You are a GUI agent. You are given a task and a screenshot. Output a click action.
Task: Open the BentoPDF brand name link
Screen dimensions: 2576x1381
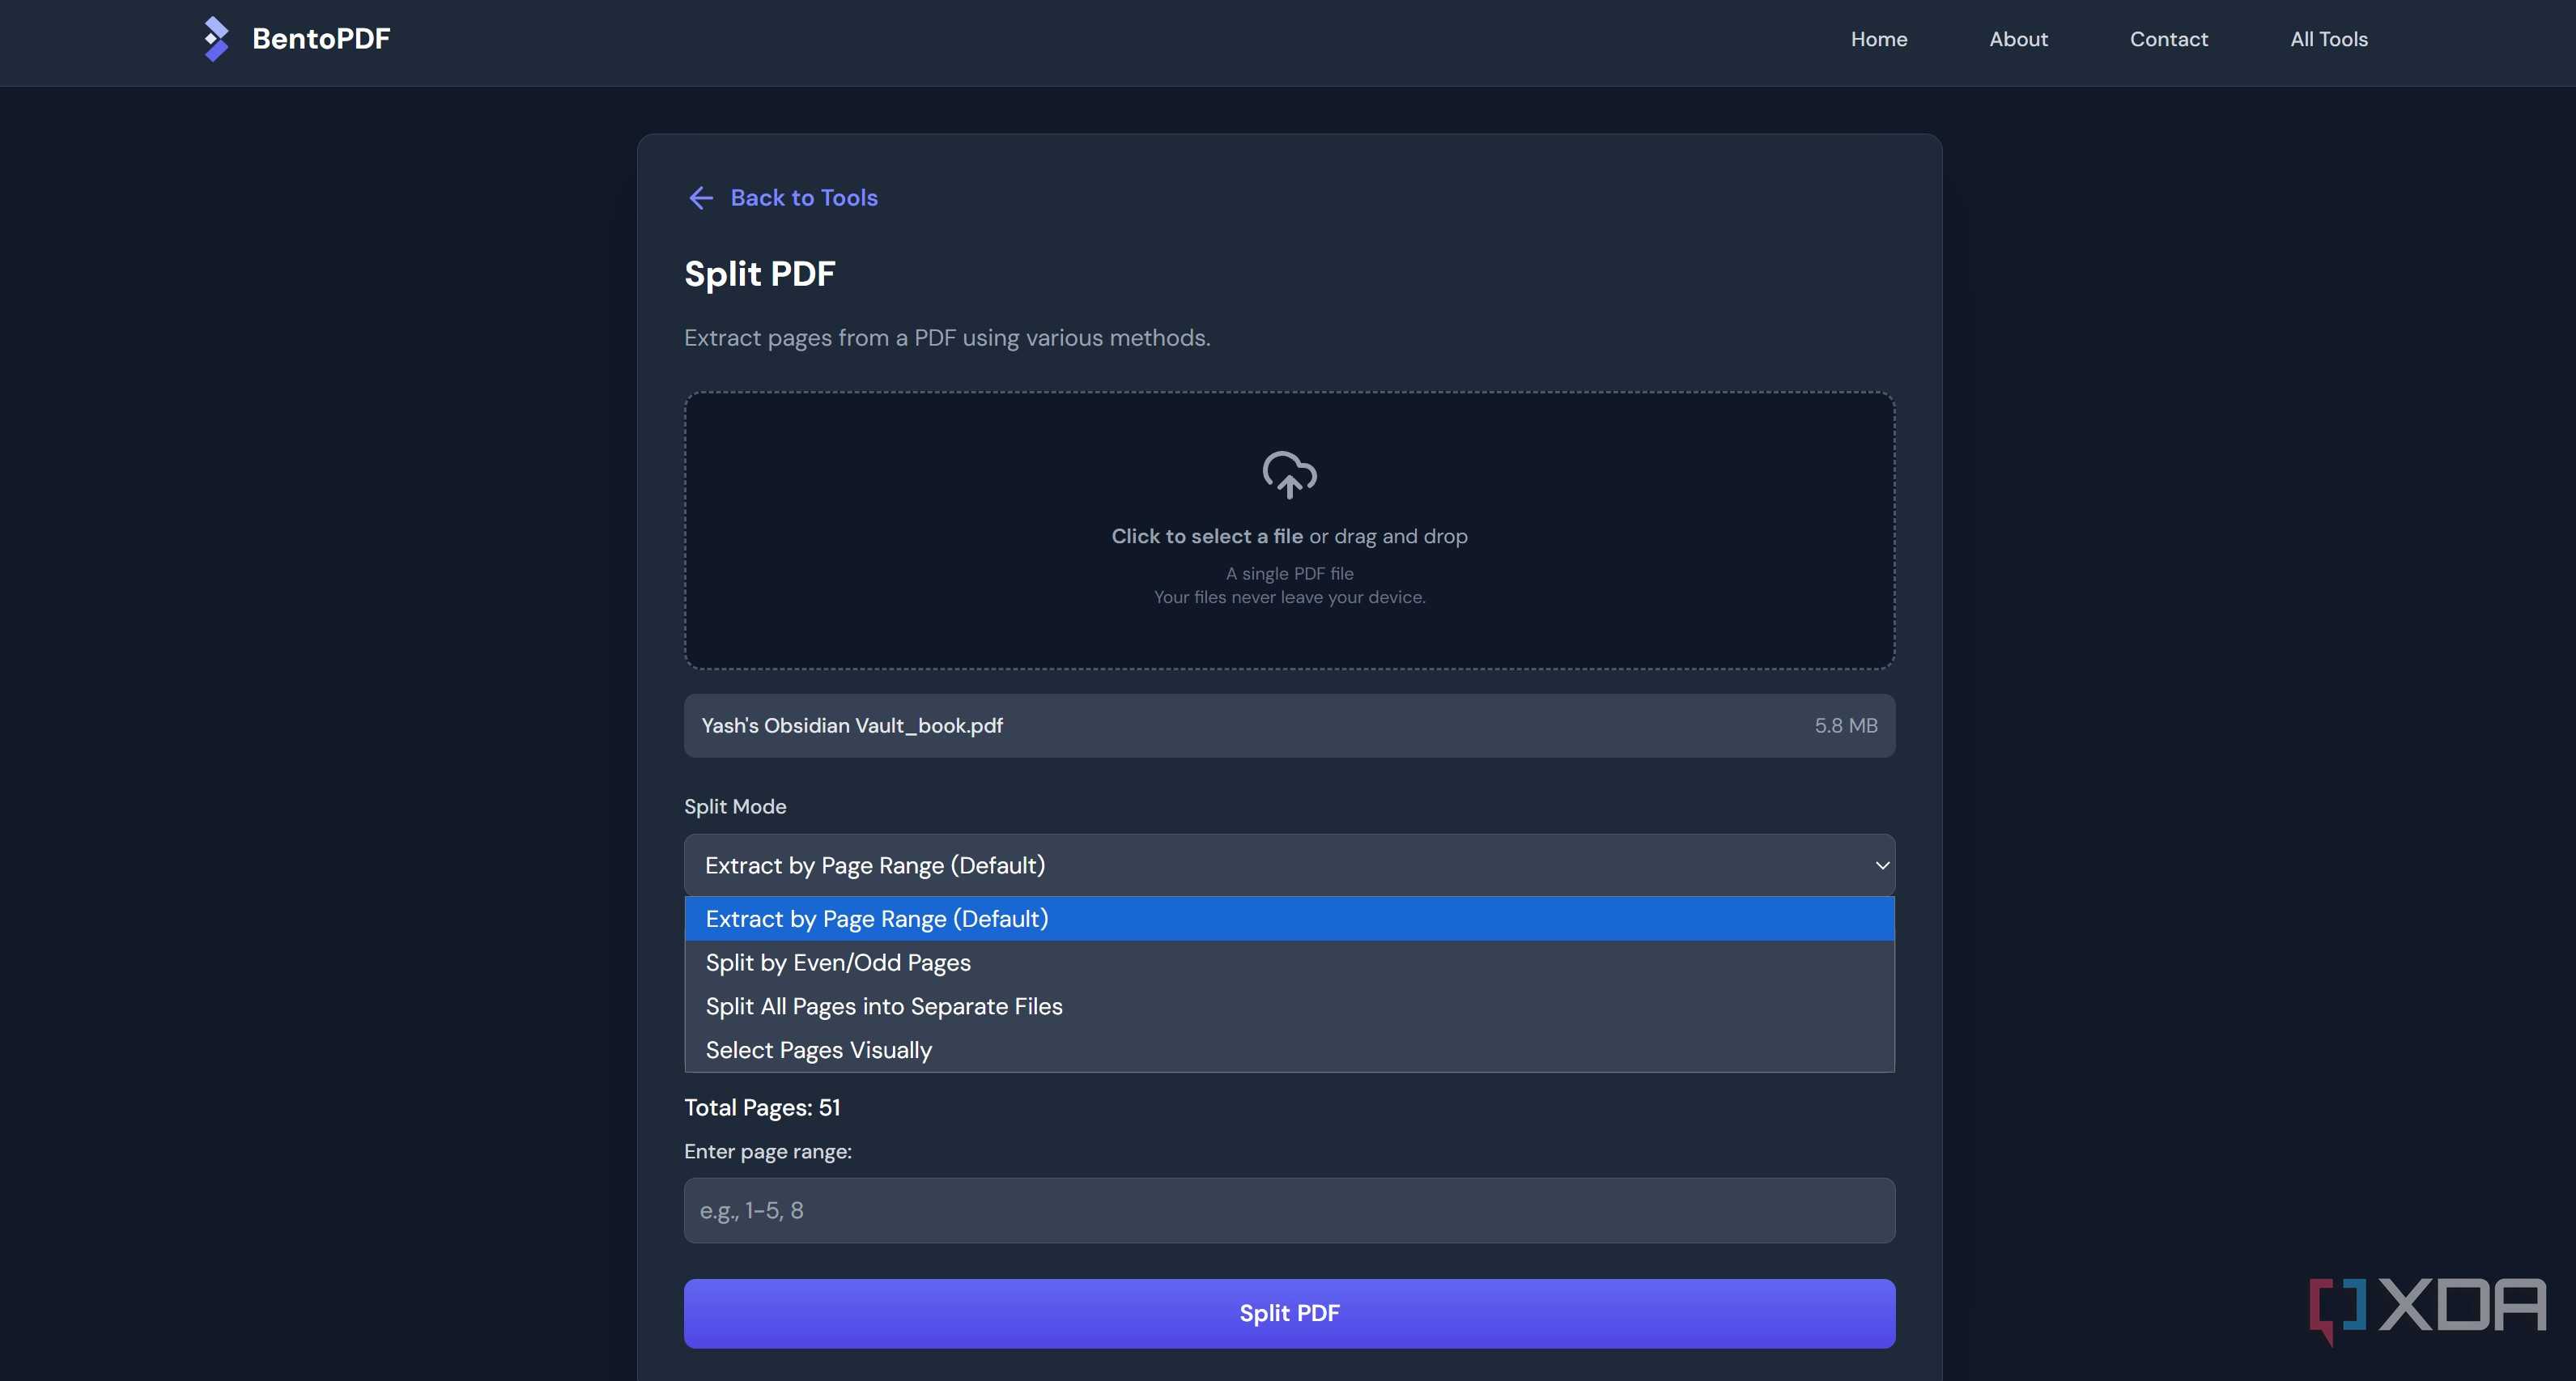[x=321, y=39]
